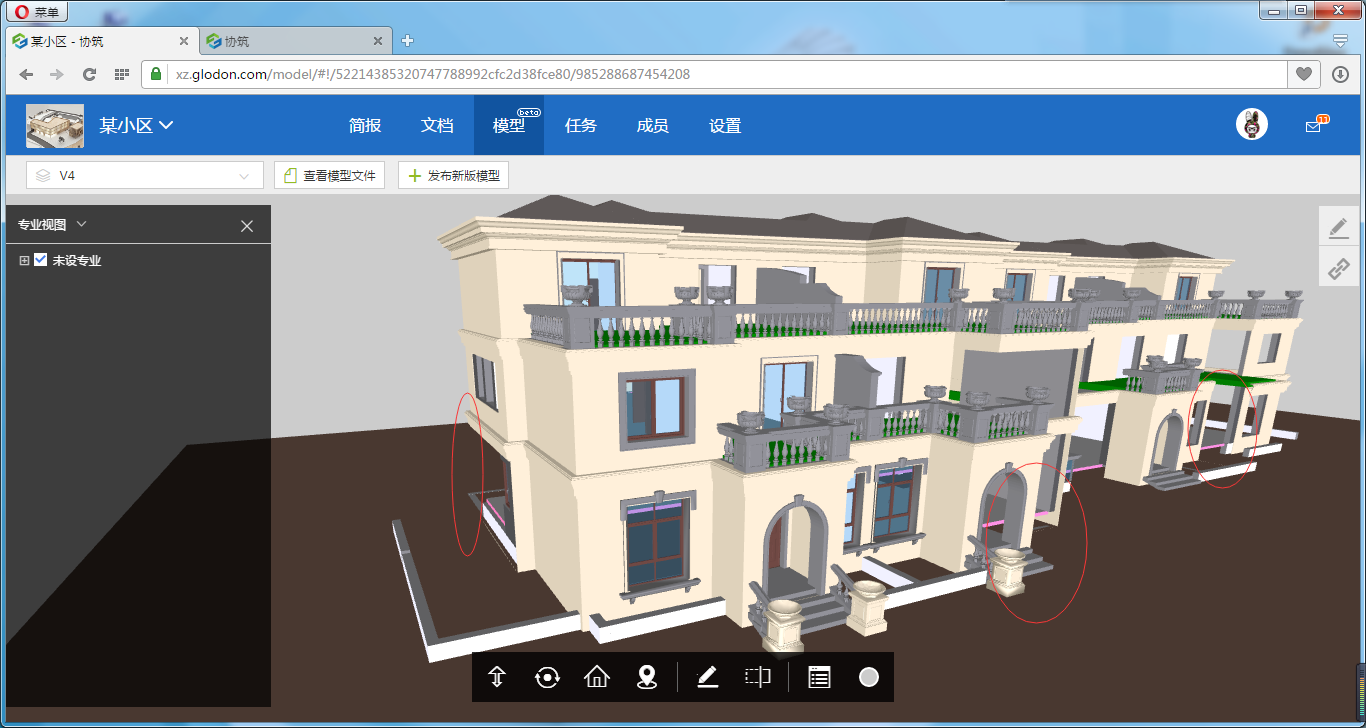Viewport: 1366px width, 728px height.
Task: Activate the section box tool in the bottom toolbar
Action: [758, 677]
